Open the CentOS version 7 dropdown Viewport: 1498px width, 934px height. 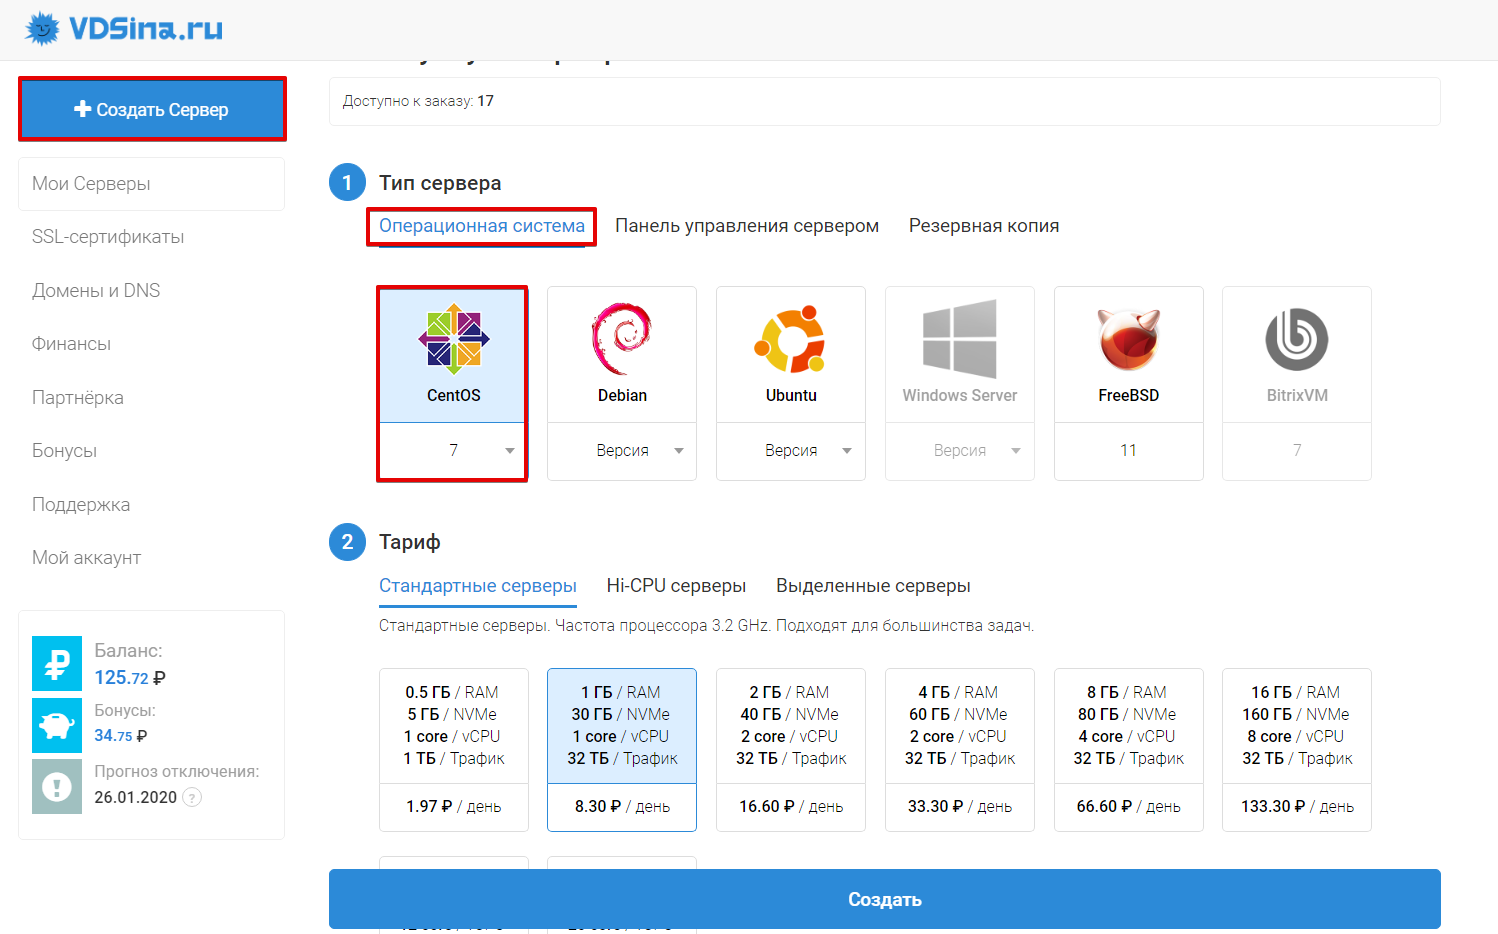click(x=454, y=451)
